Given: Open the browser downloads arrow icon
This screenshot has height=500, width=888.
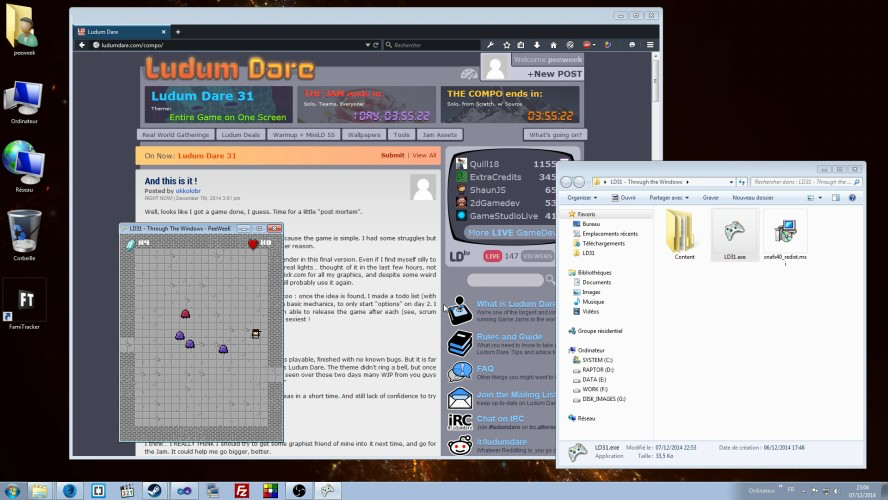Looking at the screenshot, I should point(536,45).
